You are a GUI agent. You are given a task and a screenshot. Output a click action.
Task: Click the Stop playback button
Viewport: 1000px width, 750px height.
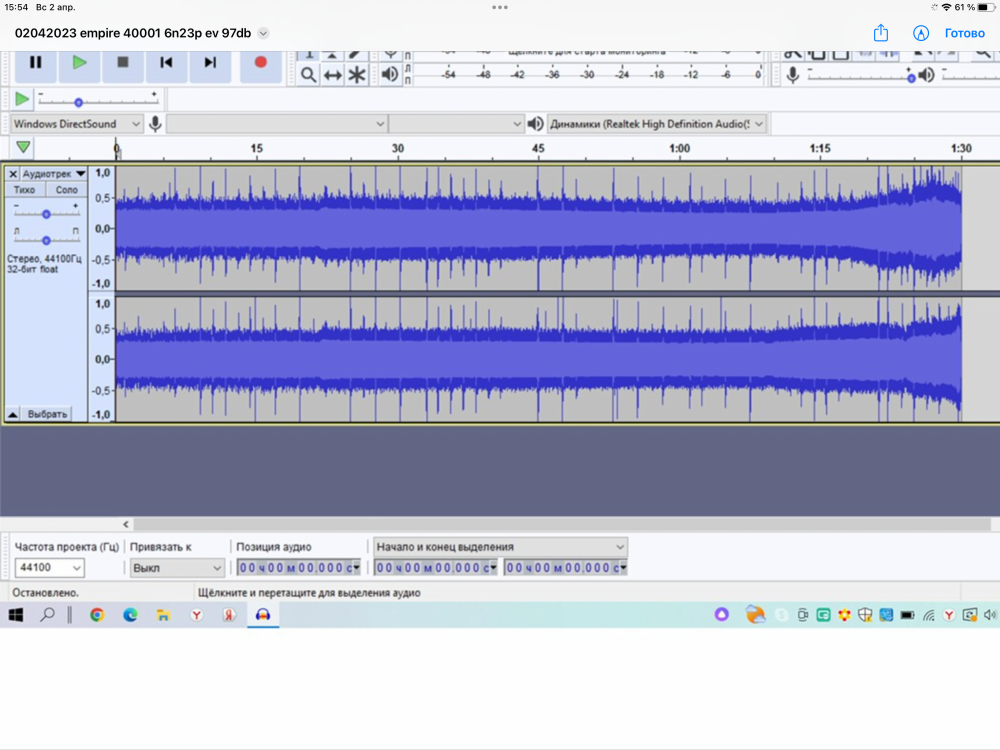click(123, 62)
